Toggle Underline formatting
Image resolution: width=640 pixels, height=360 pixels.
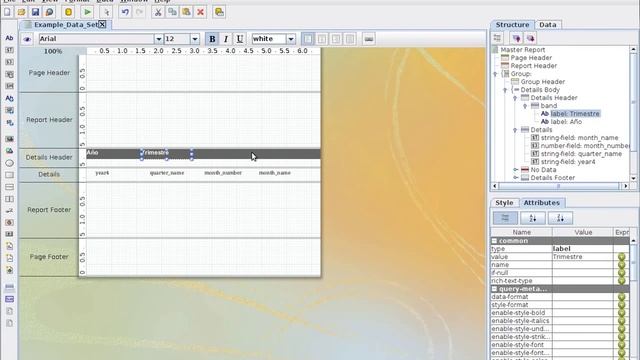coord(240,39)
